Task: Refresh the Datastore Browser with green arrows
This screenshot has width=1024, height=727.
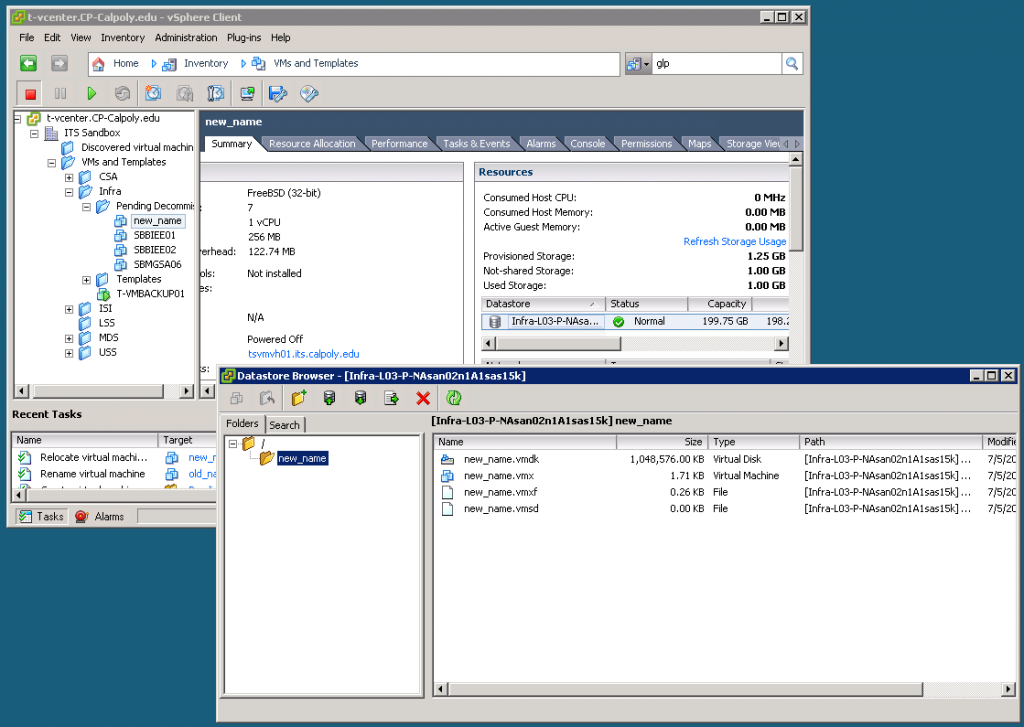Action: [x=454, y=398]
